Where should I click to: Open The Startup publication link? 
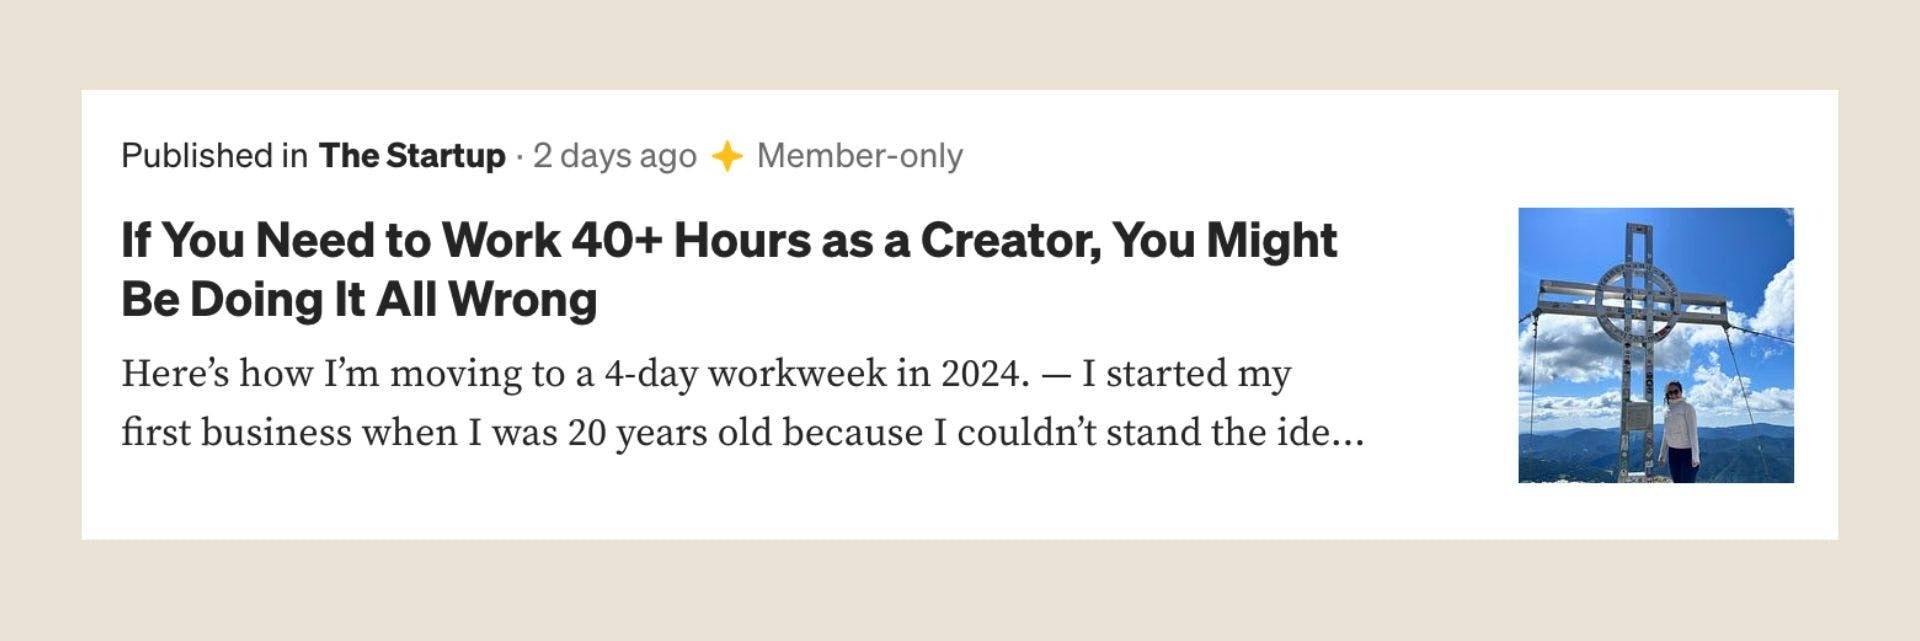412,156
